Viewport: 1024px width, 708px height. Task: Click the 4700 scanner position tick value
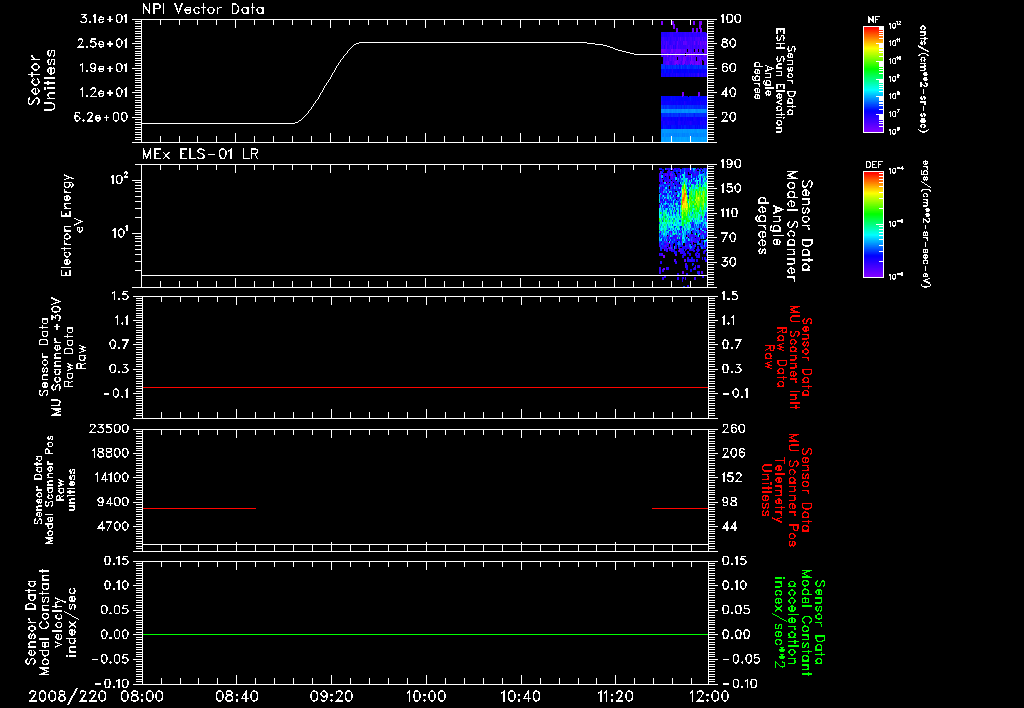[112, 526]
